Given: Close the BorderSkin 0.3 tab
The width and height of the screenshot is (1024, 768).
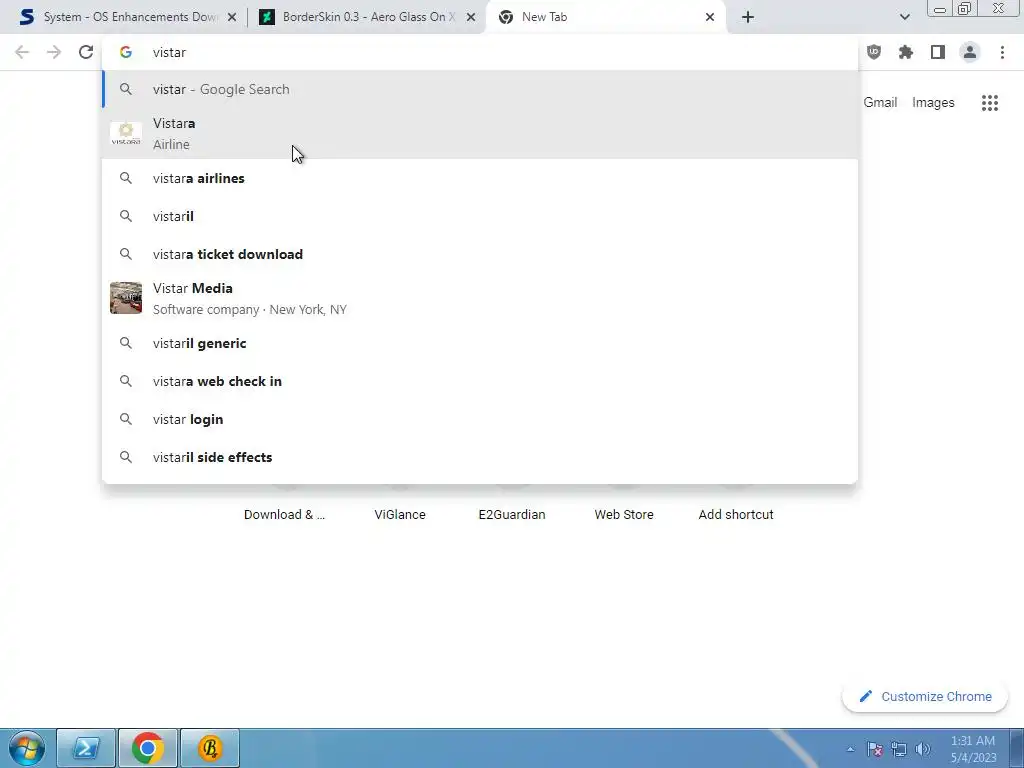Looking at the screenshot, I should click(471, 17).
